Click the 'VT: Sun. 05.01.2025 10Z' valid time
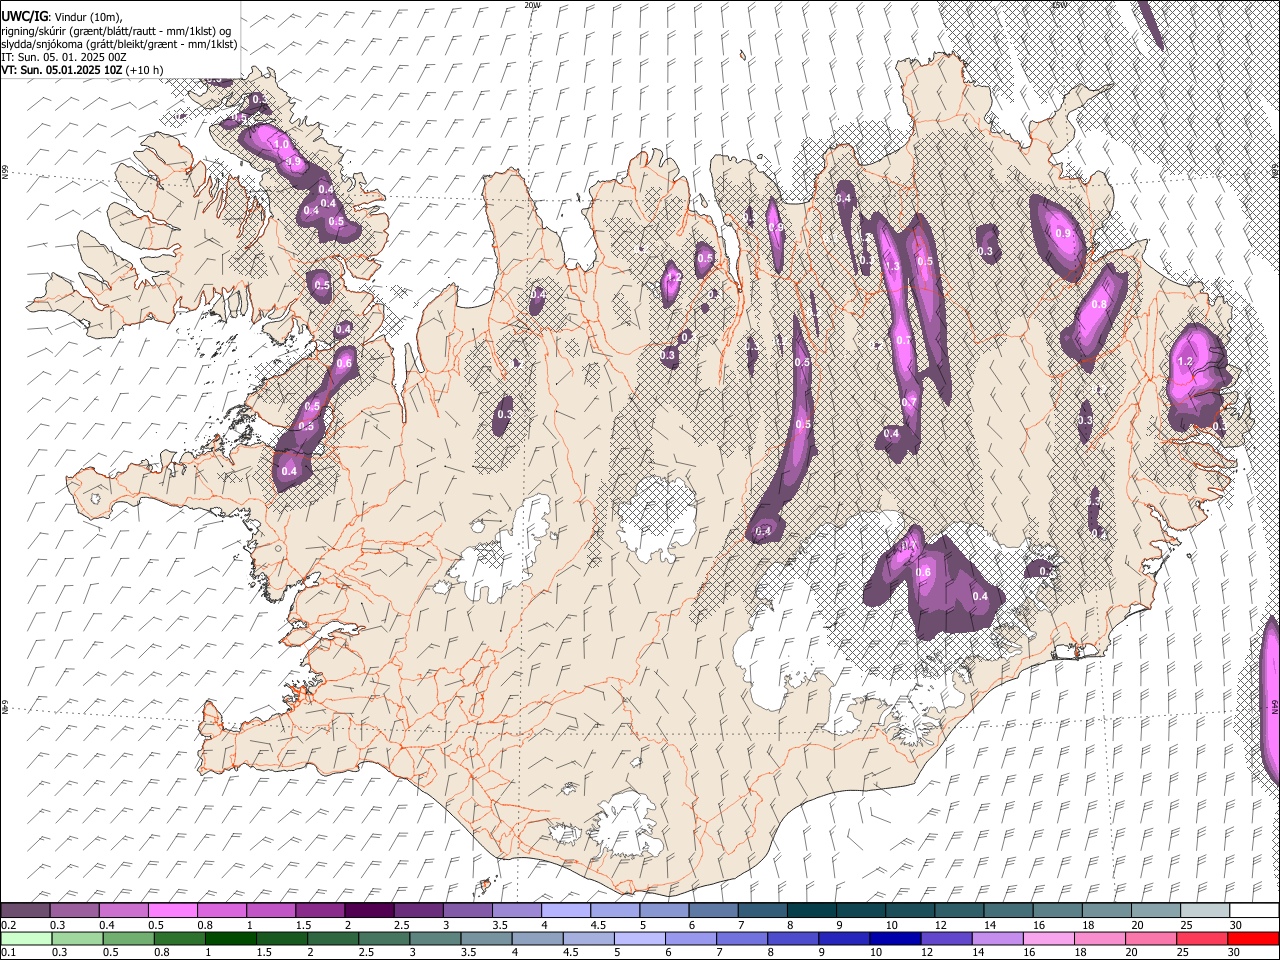The width and height of the screenshot is (1280, 960). point(62,70)
